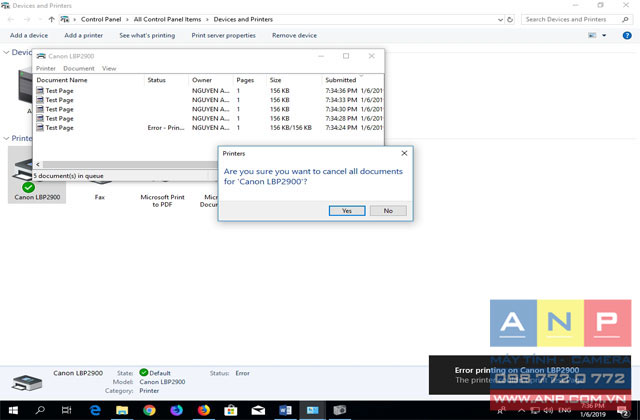Screen dimensions: 640x420
Task: Click No in the Printers dialog
Action: click(x=388, y=211)
